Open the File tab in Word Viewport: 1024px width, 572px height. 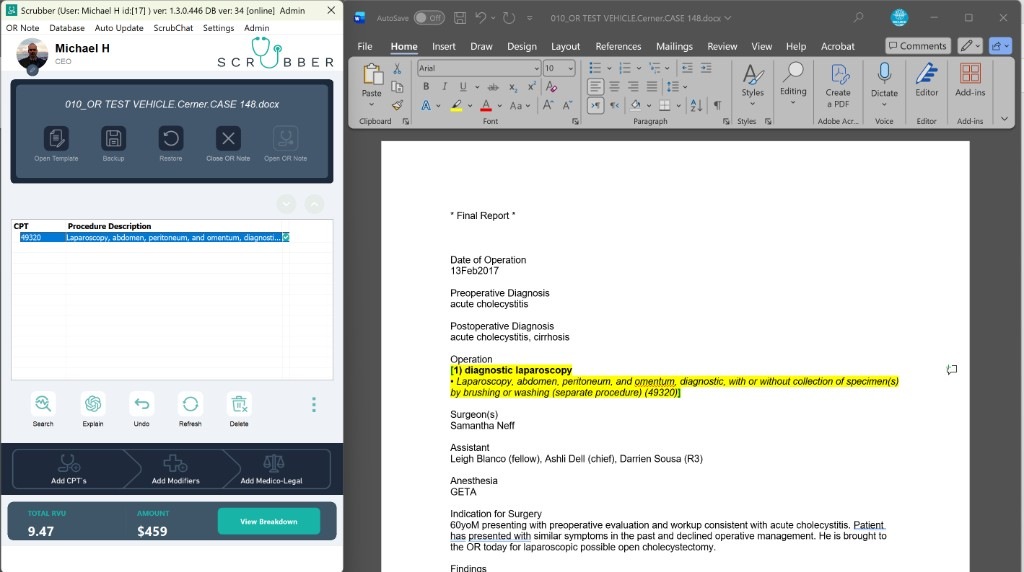coord(365,46)
